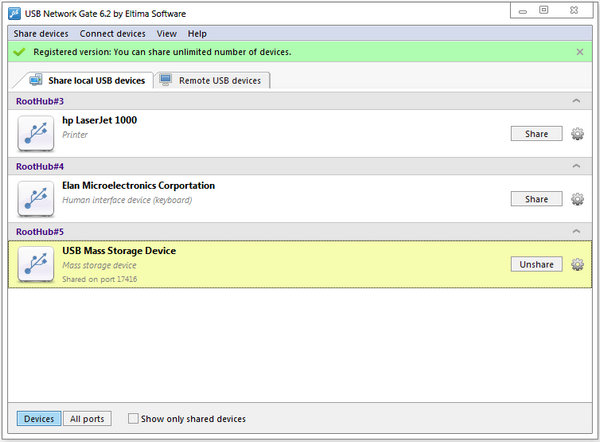The image size is (600, 442).
Task: Click the green registered checkmark icon
Action: [19, 52]
